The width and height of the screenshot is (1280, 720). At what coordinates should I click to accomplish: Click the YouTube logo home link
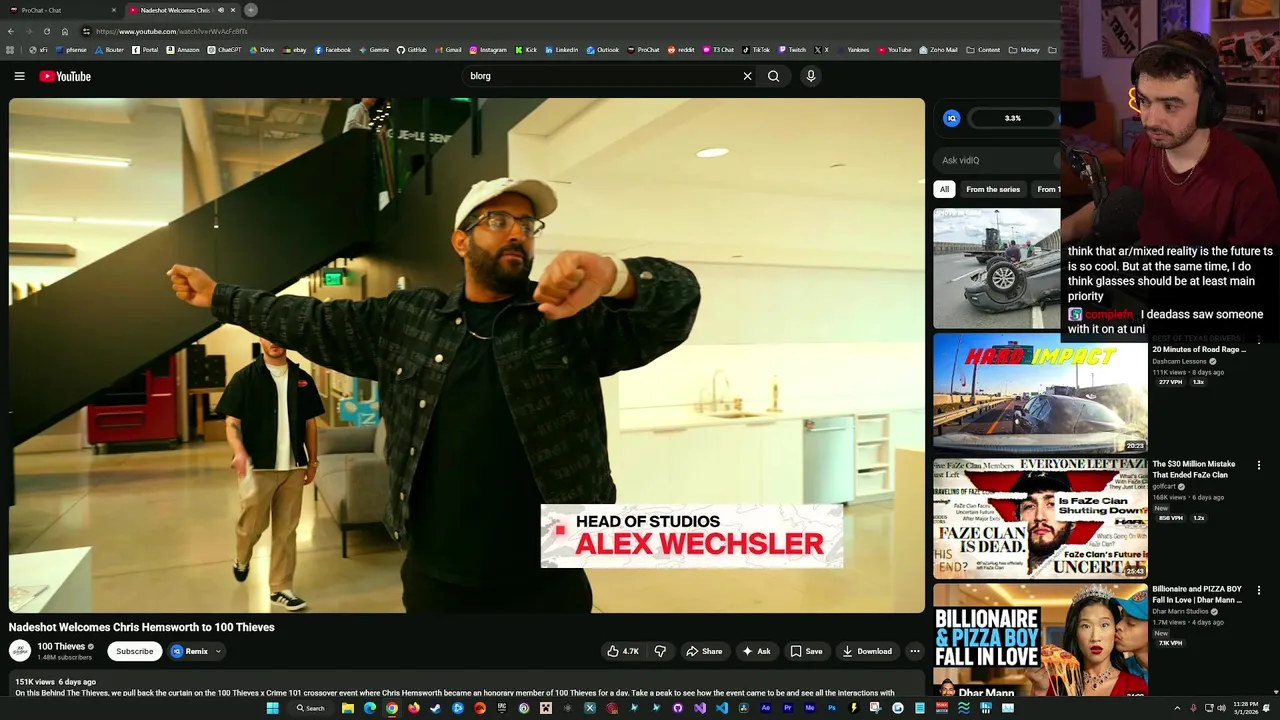tap(65, 76)
